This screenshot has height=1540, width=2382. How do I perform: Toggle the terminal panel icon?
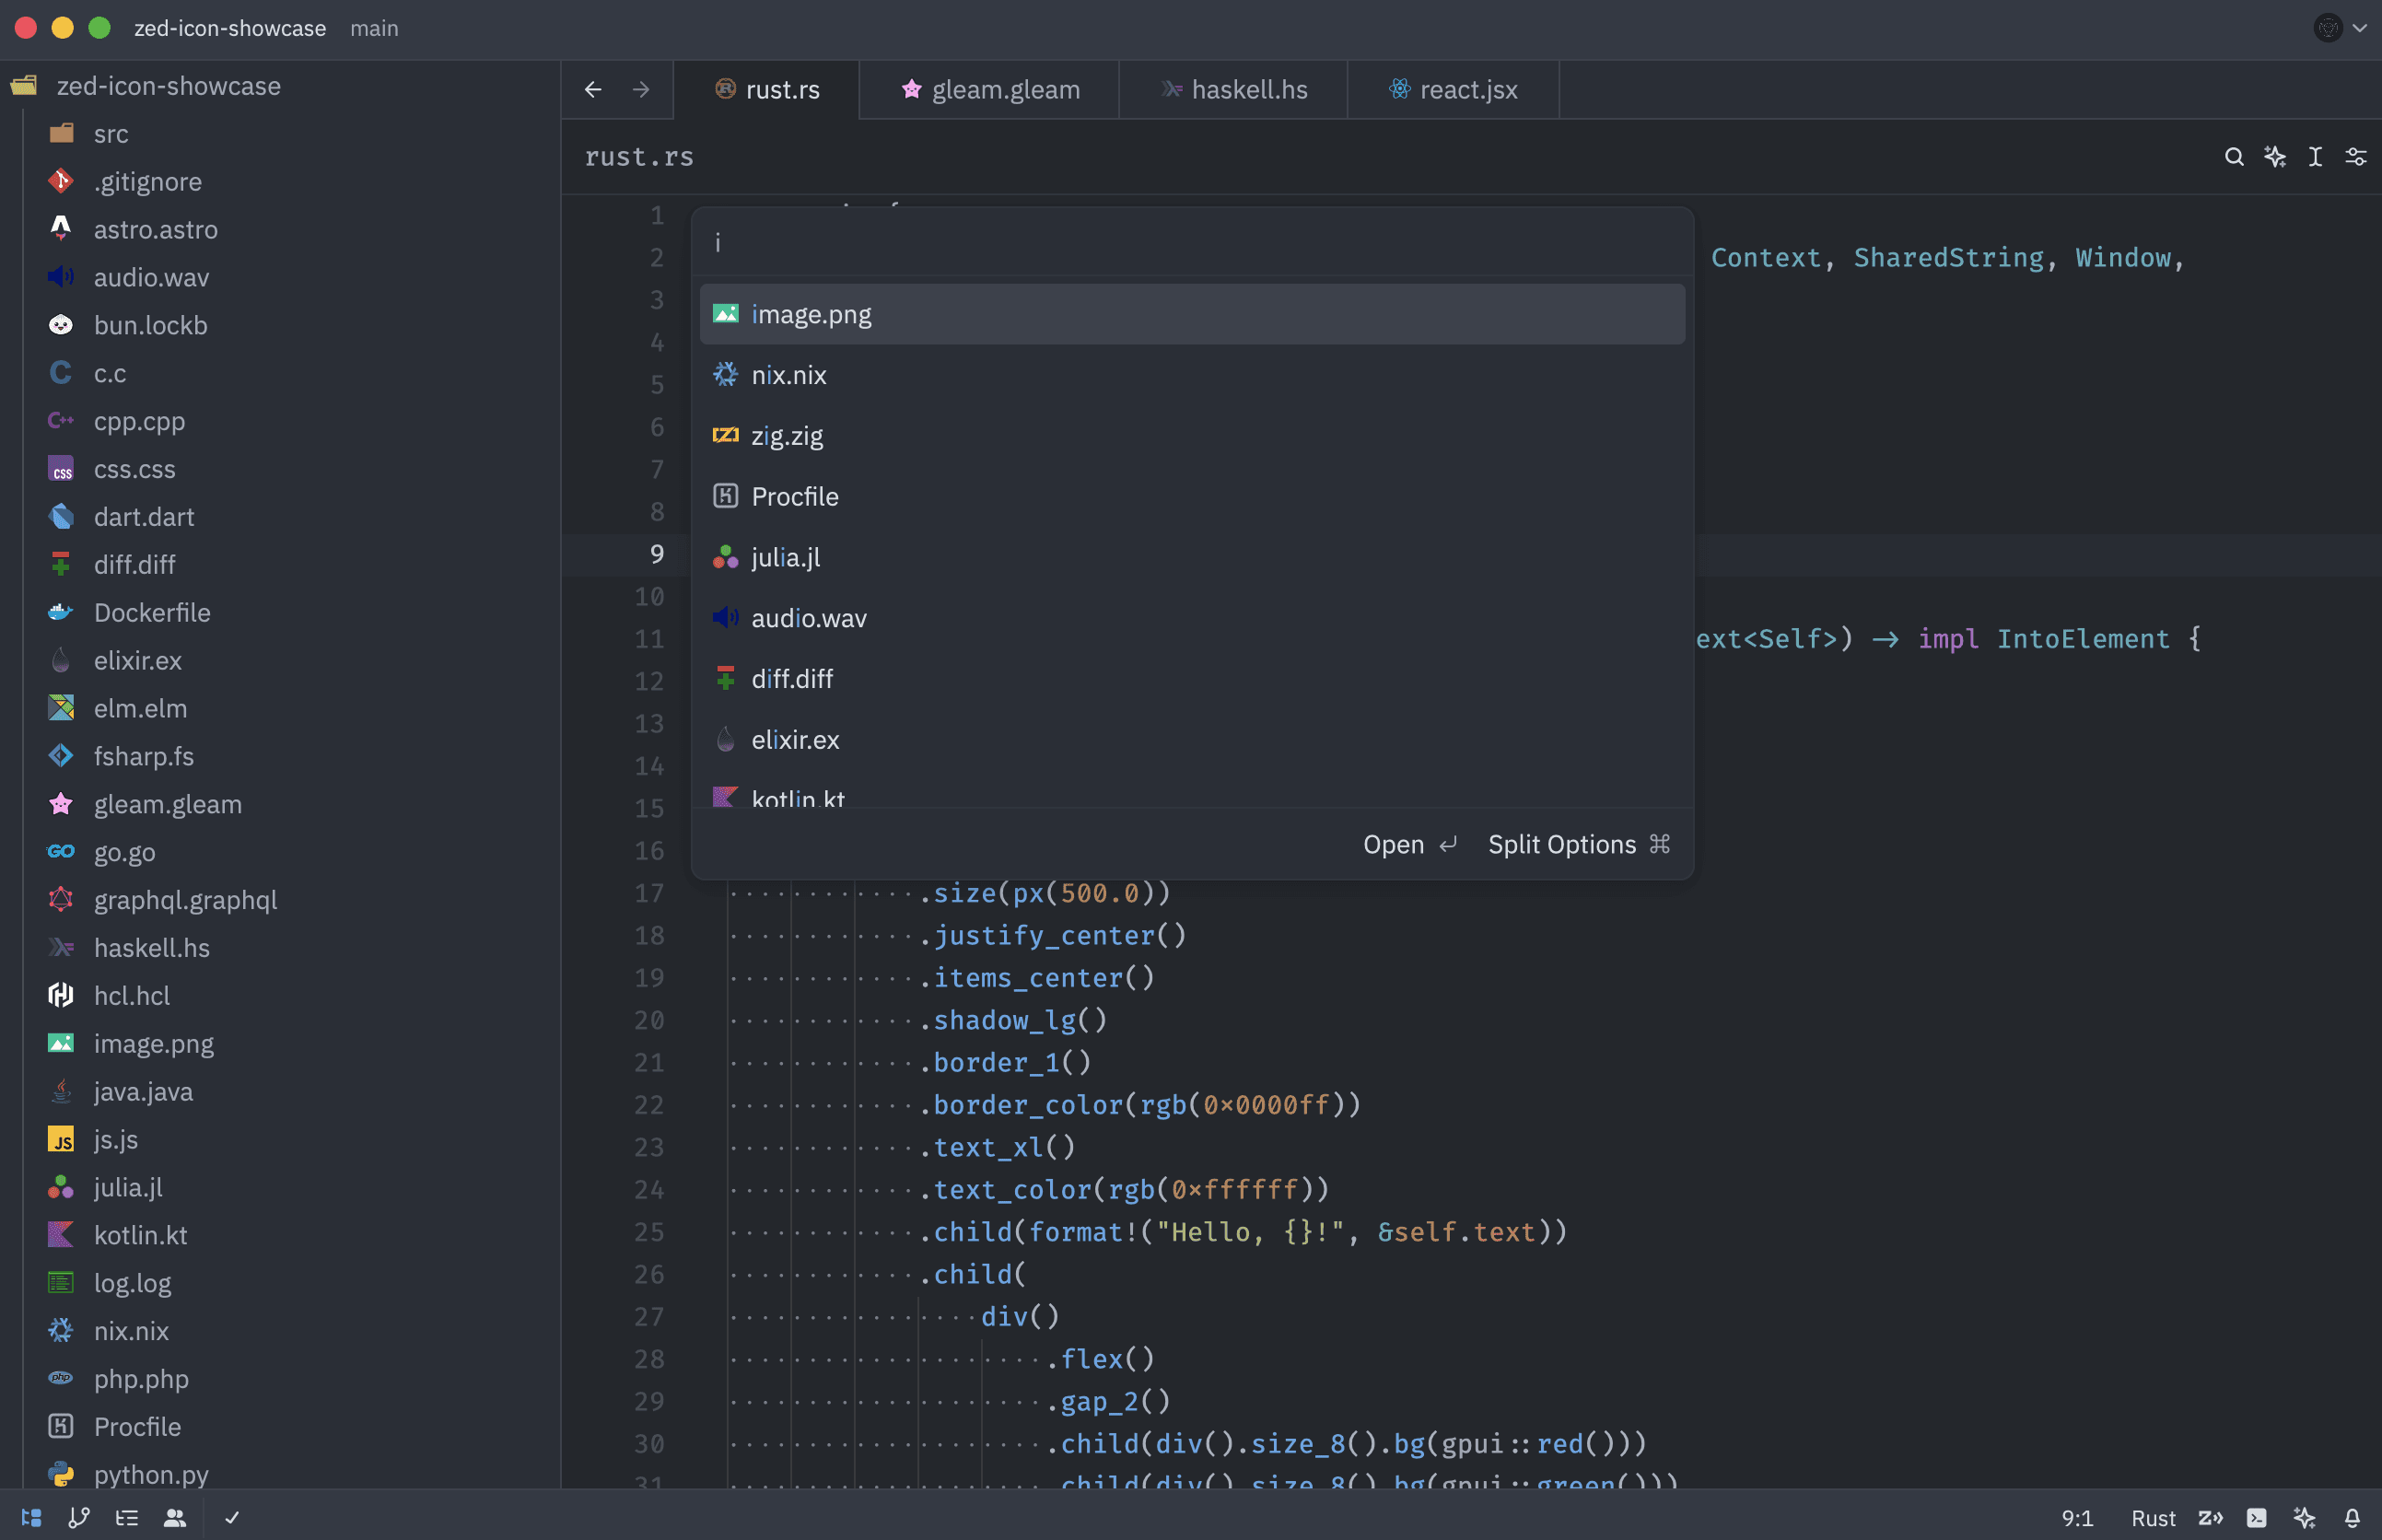[2257, 1517]
